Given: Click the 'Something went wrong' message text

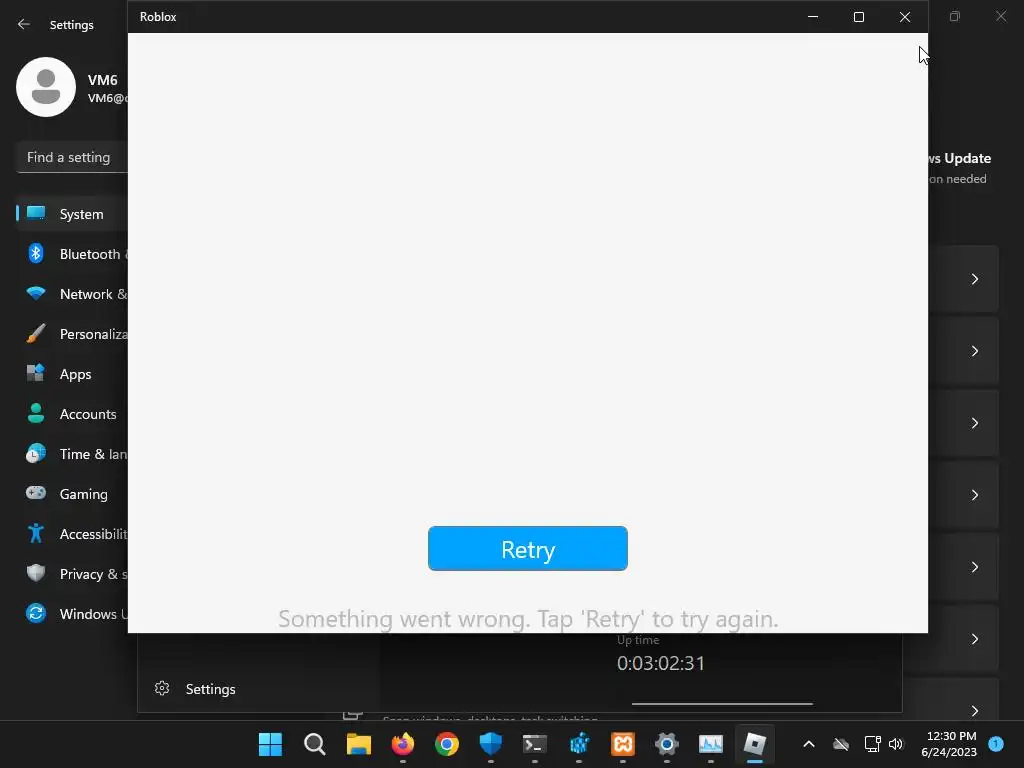Looking at the screenshot, I should coord(528,618).
